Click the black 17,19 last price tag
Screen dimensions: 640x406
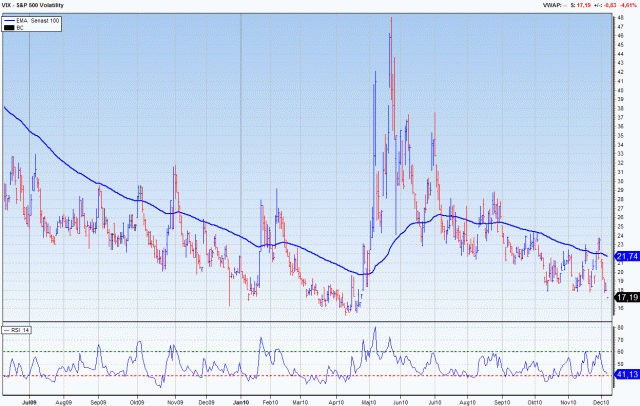627,297
